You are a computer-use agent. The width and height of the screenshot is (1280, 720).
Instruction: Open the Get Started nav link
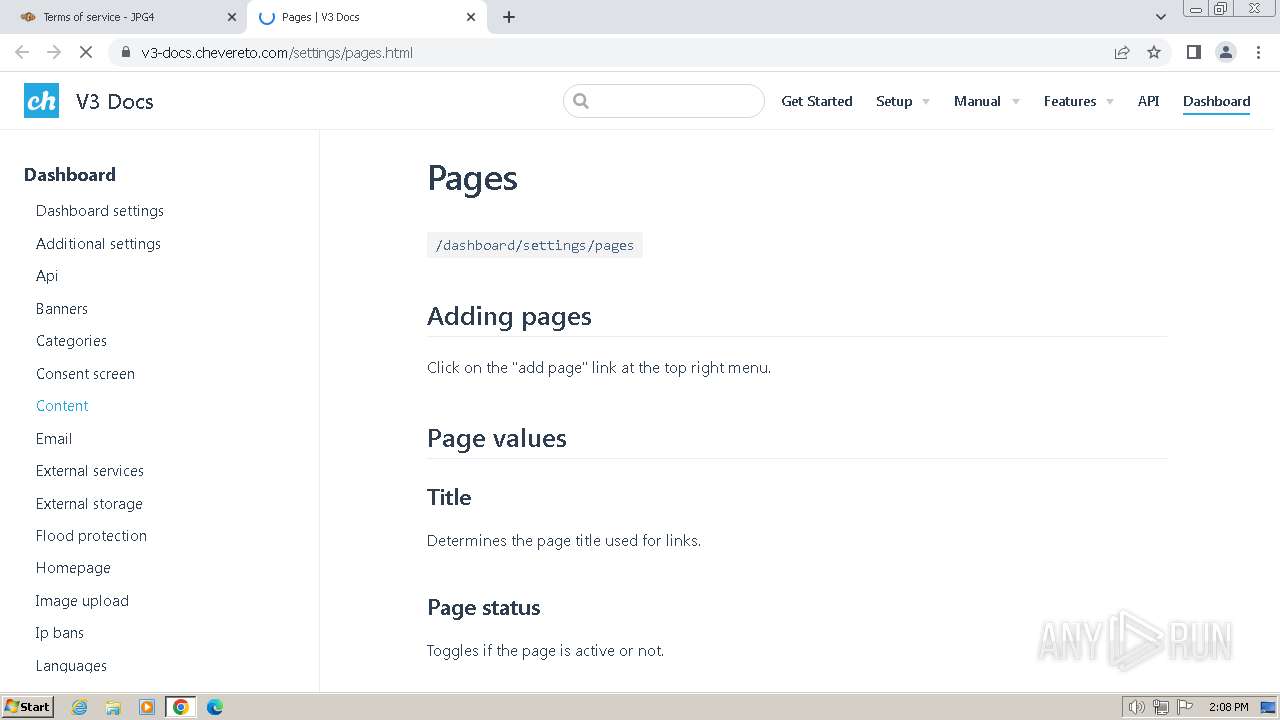pyautogui.click(x=817, y=101)
